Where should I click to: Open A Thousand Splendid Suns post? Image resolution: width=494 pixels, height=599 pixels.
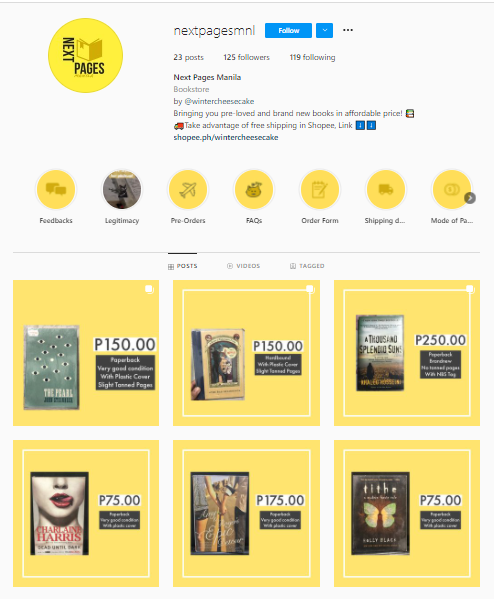(x=407, y=353)
